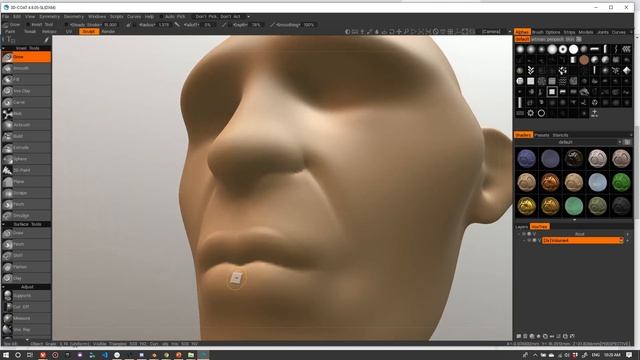Pick the selected white square alpha
Viewport: 640px width, 360px height.
[x=552, y=92]
